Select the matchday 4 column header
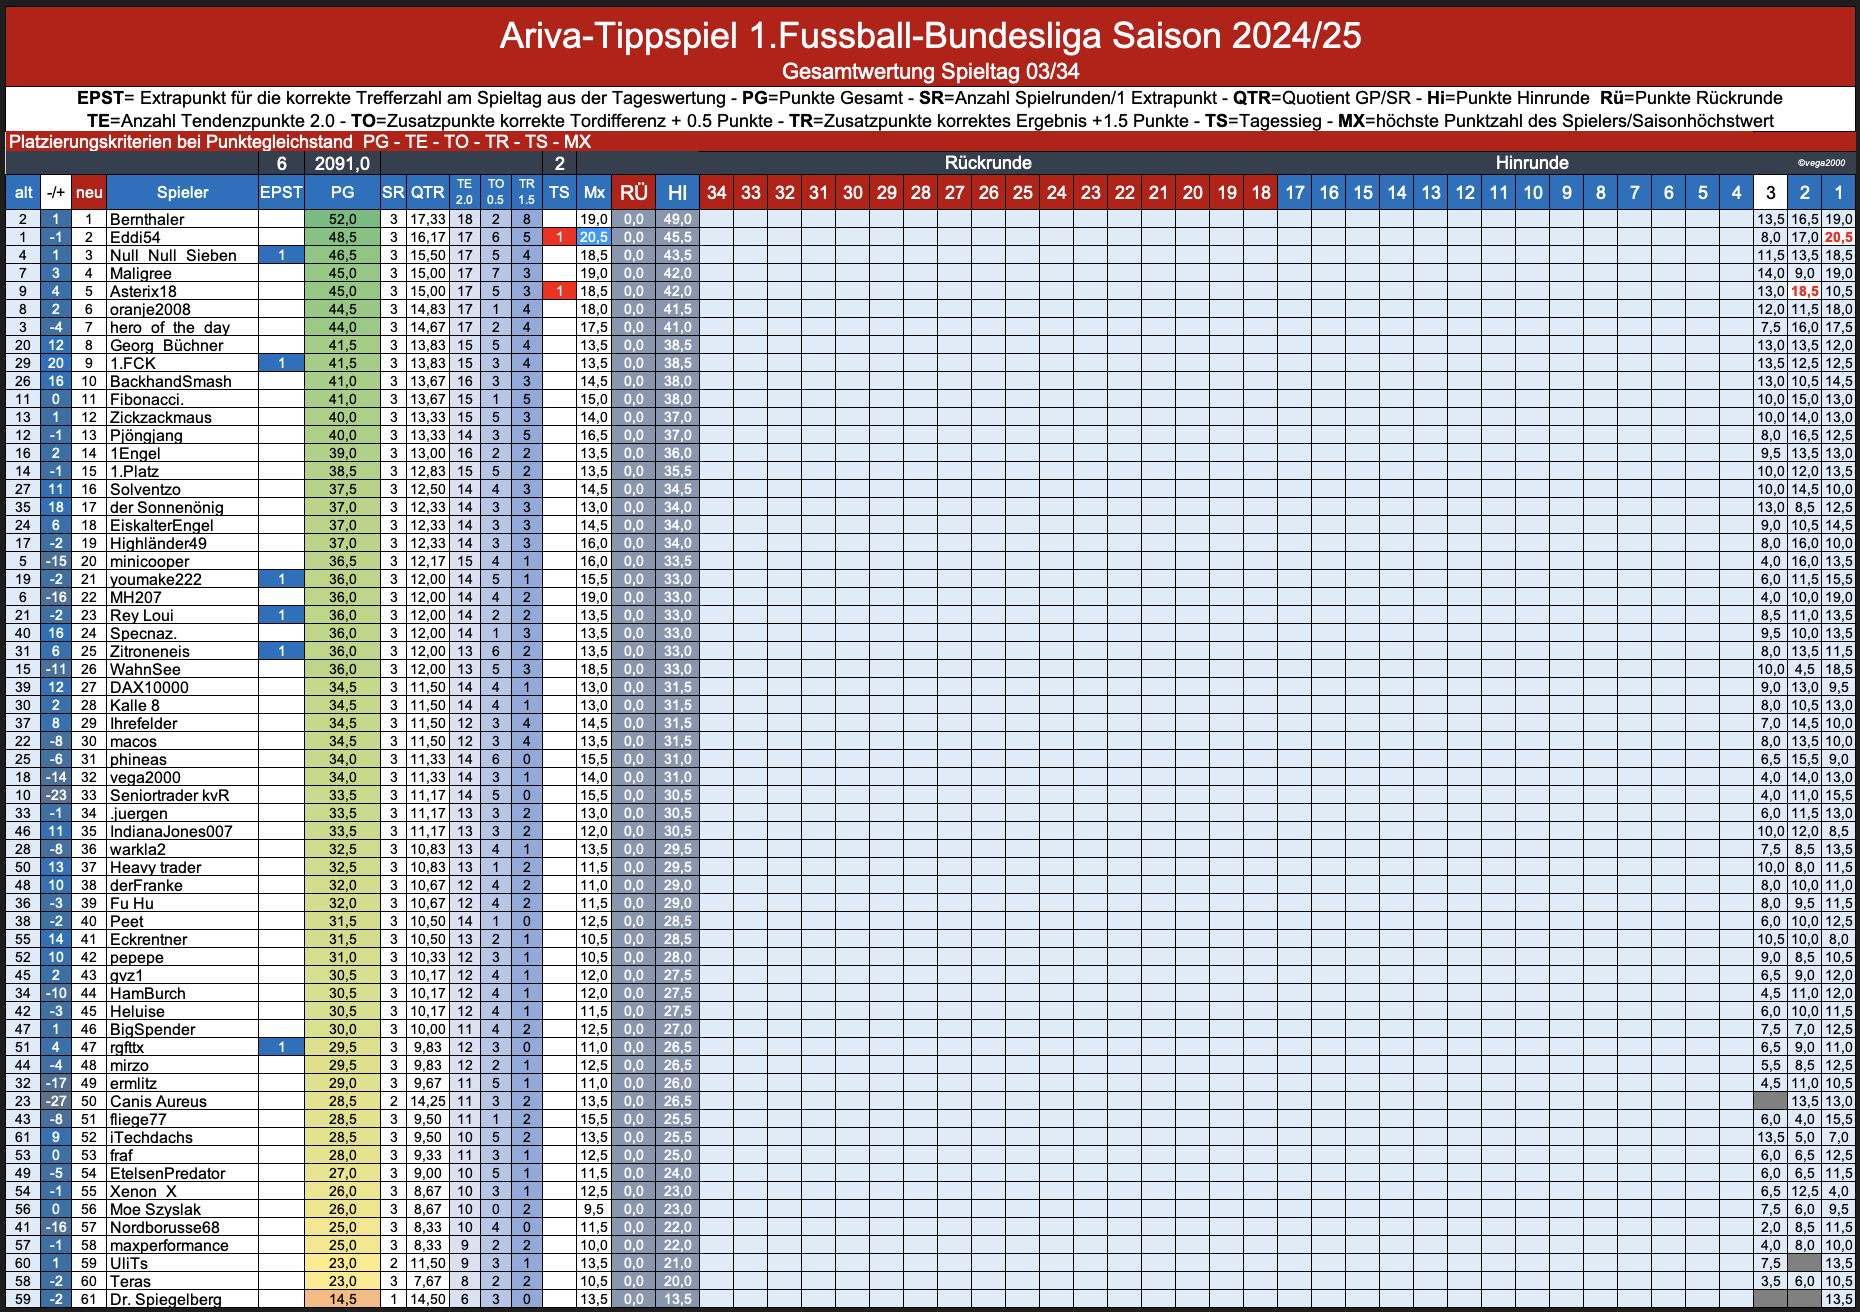Image resolution: width=1860 pixels, height=1312 pixels. pyautogui.click(x=1736, y=193)
